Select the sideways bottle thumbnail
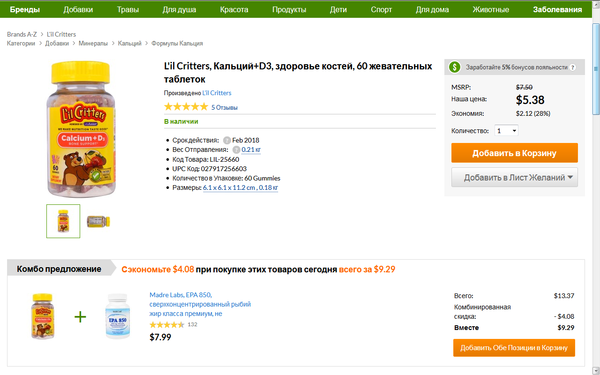This screenshot has width=600, height=375. click(98, 221)
